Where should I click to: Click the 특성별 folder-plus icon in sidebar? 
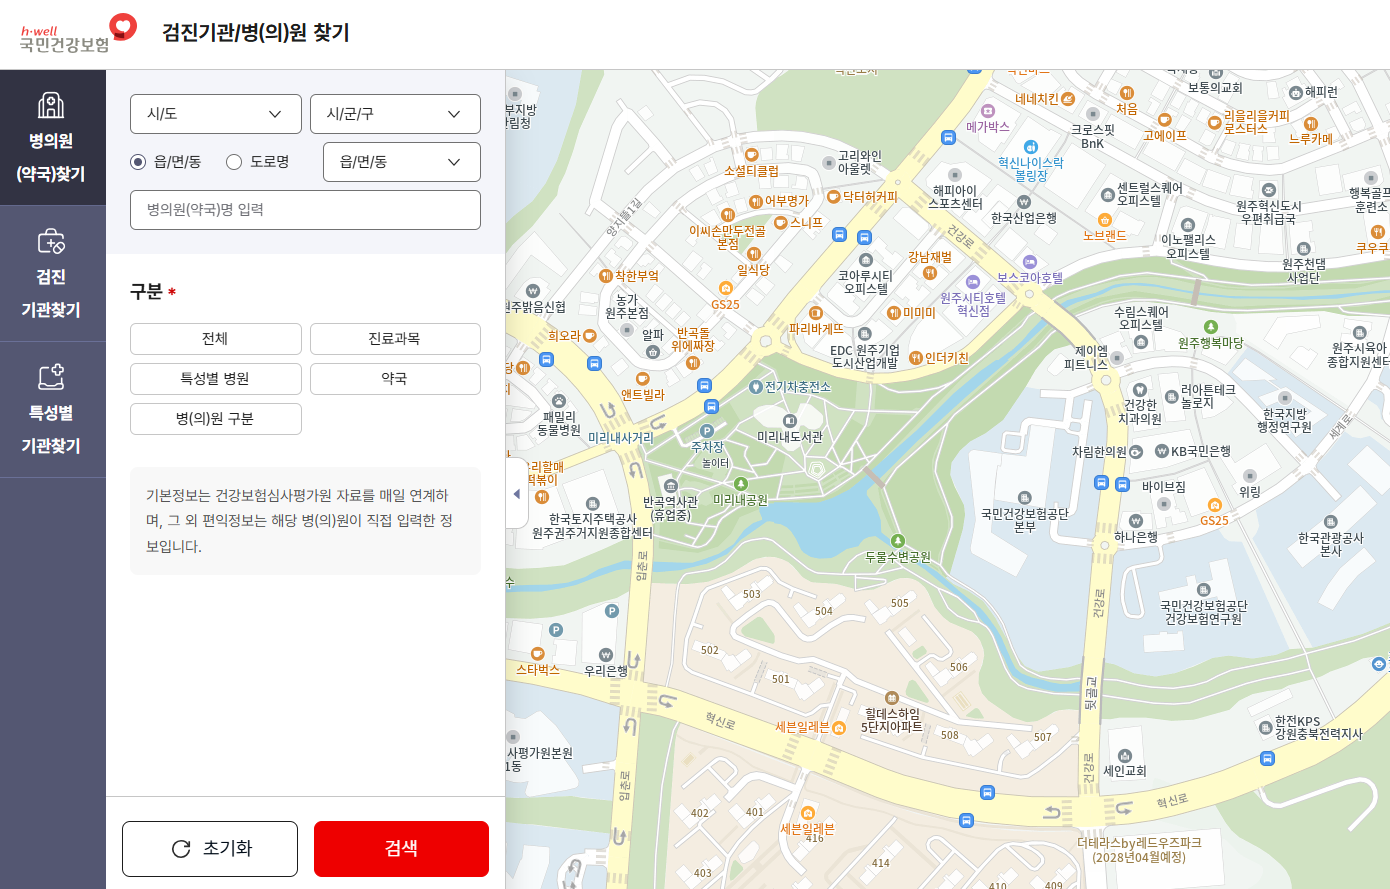click(51, 377)
